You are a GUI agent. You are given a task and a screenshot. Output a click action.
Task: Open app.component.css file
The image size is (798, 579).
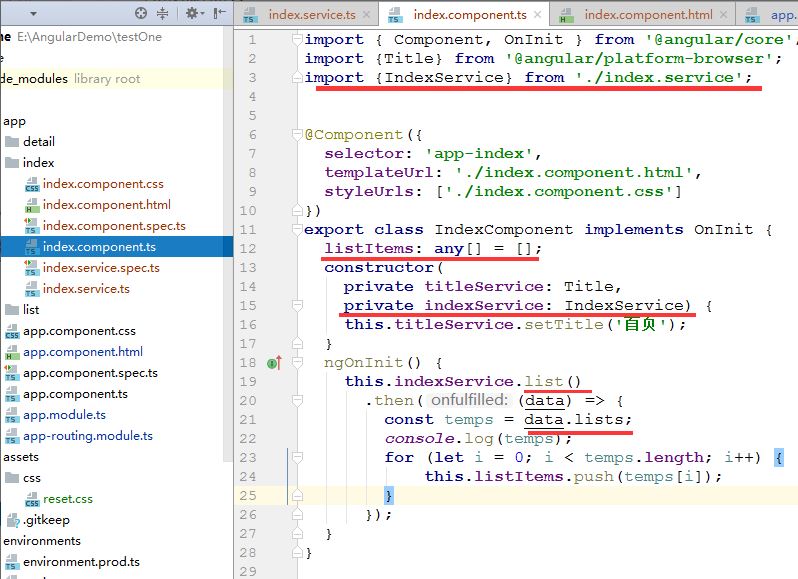(x=79, y=331)
